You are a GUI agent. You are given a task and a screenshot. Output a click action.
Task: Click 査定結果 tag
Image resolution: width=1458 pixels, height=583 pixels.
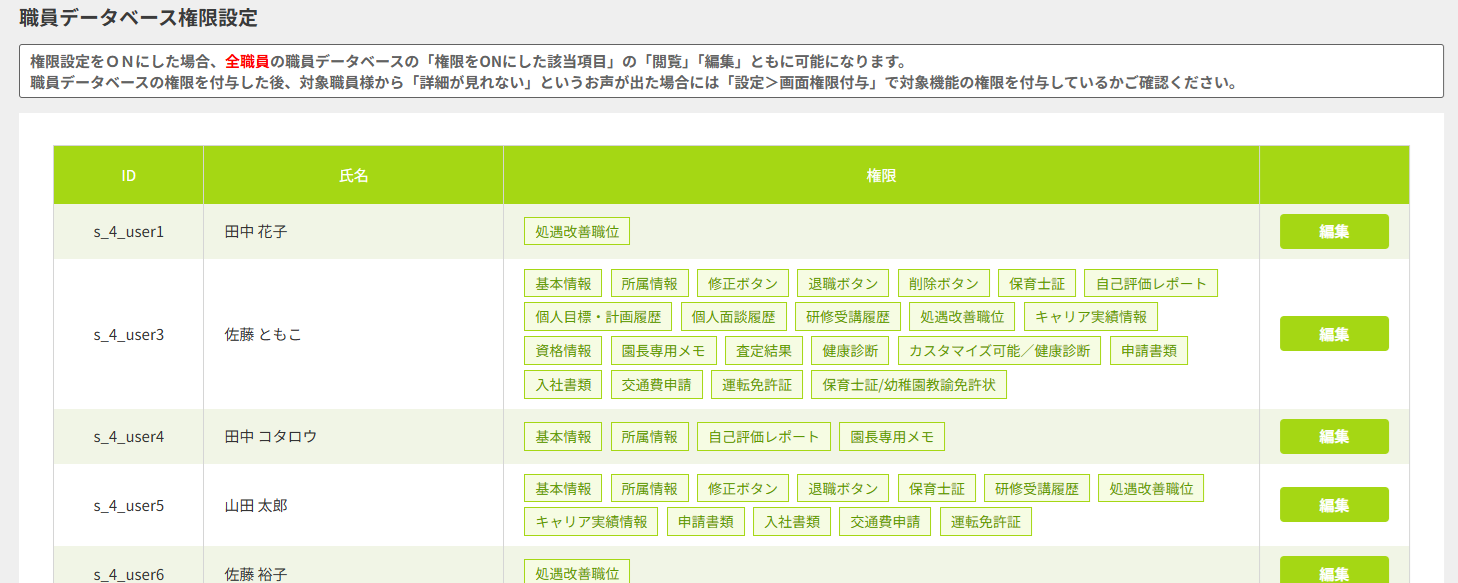[763, 351]
